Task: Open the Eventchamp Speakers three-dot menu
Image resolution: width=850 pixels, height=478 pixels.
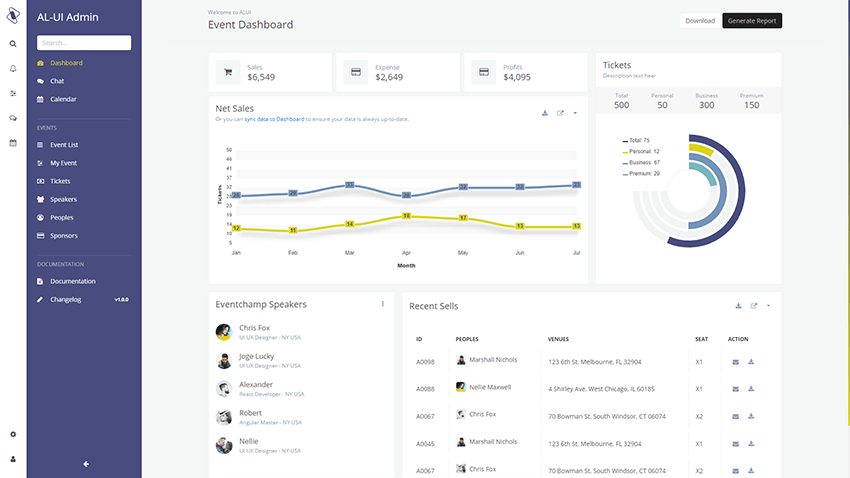Action: [x=383, y=304]
